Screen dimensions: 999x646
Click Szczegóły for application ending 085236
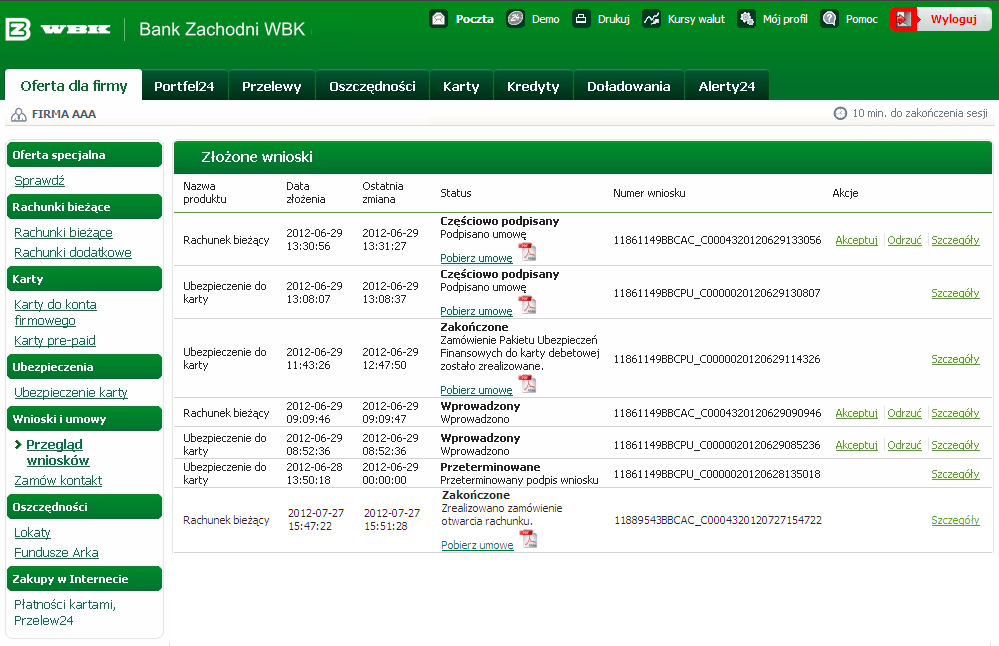pos(955,445)
